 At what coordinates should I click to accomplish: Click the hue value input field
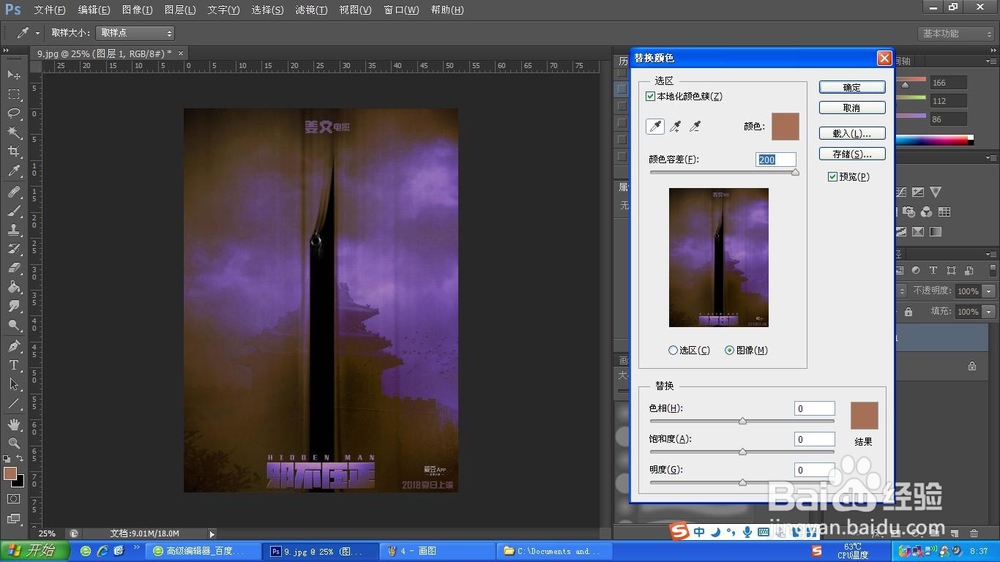814,408
